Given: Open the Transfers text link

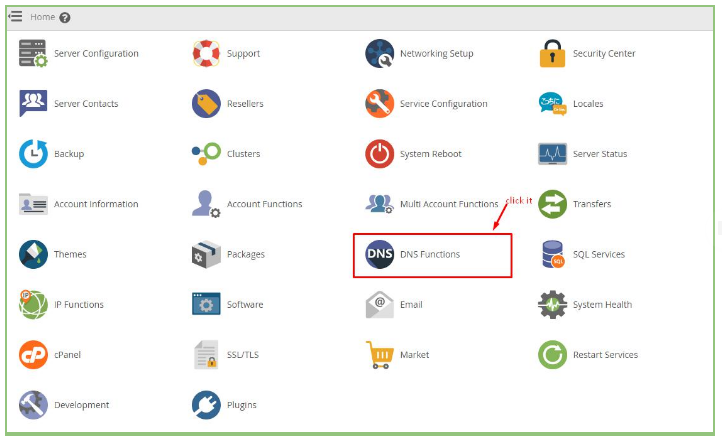Looking at the screenshot, I should tap(592, 204).
